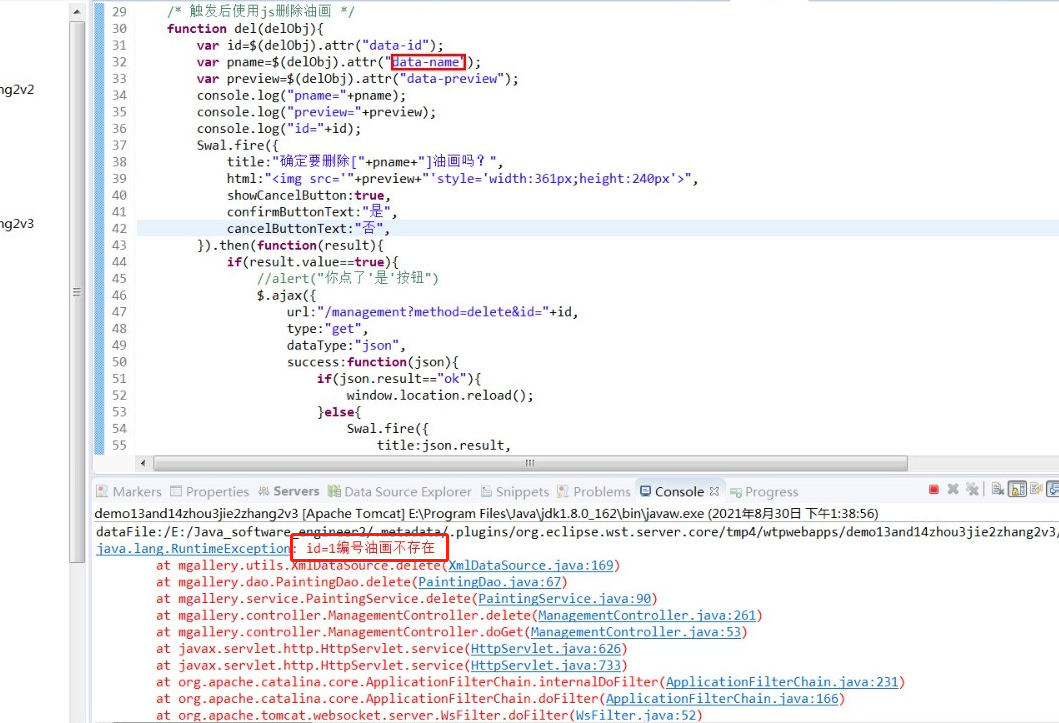Click 'title:json.result,' line
1059x723 pixels.
click(444, 445)
